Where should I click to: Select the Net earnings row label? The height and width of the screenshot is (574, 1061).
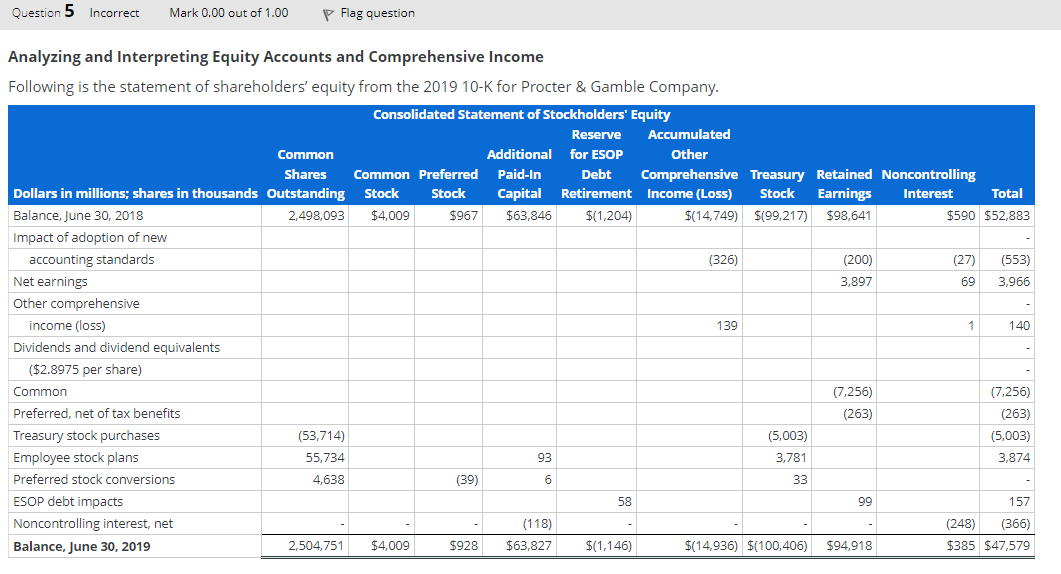tap(50, 282)
